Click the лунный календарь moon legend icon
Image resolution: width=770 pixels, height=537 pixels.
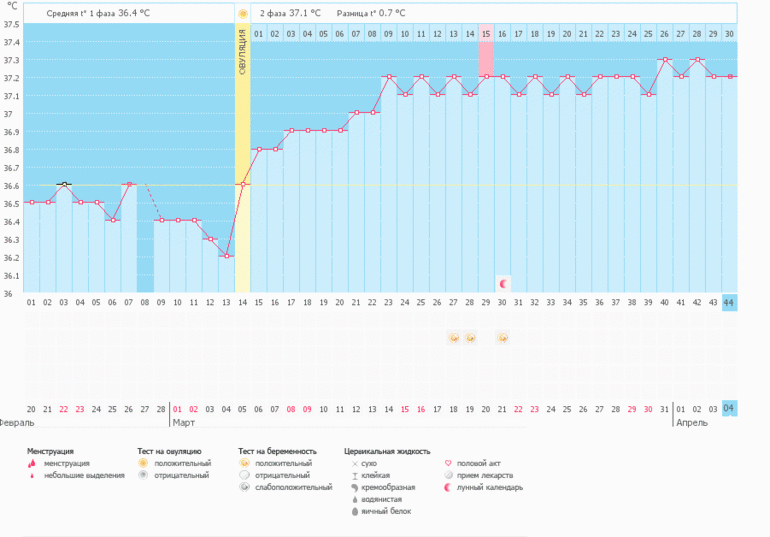447,487
